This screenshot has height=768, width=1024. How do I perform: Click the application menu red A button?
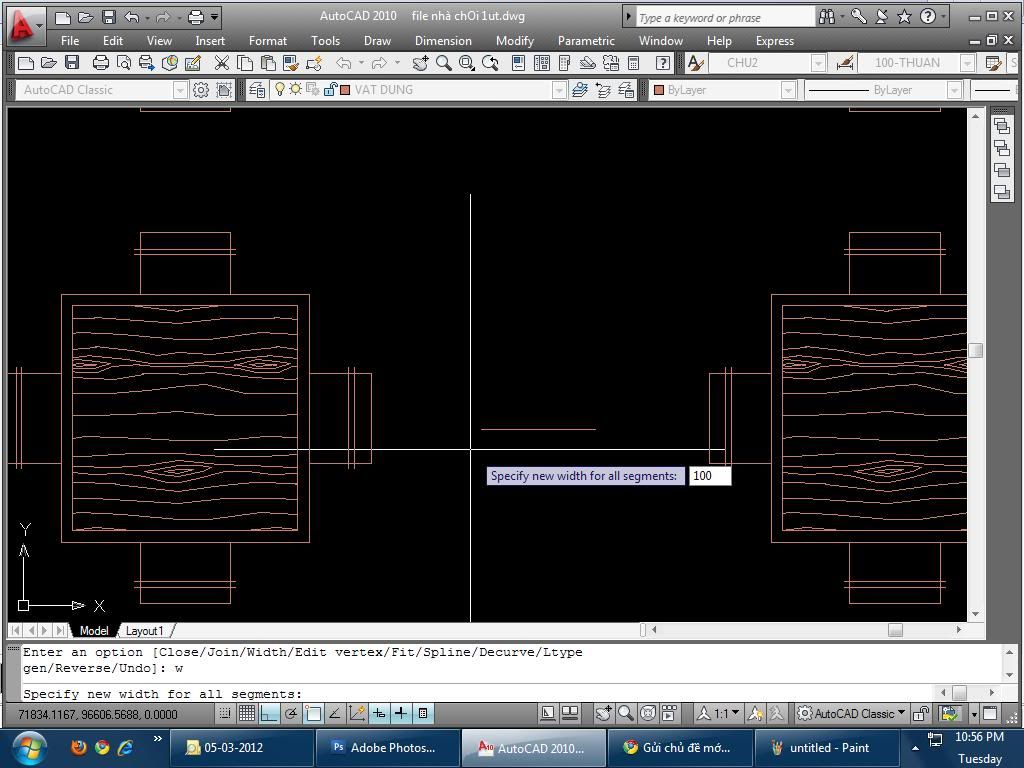coord(25,26)
